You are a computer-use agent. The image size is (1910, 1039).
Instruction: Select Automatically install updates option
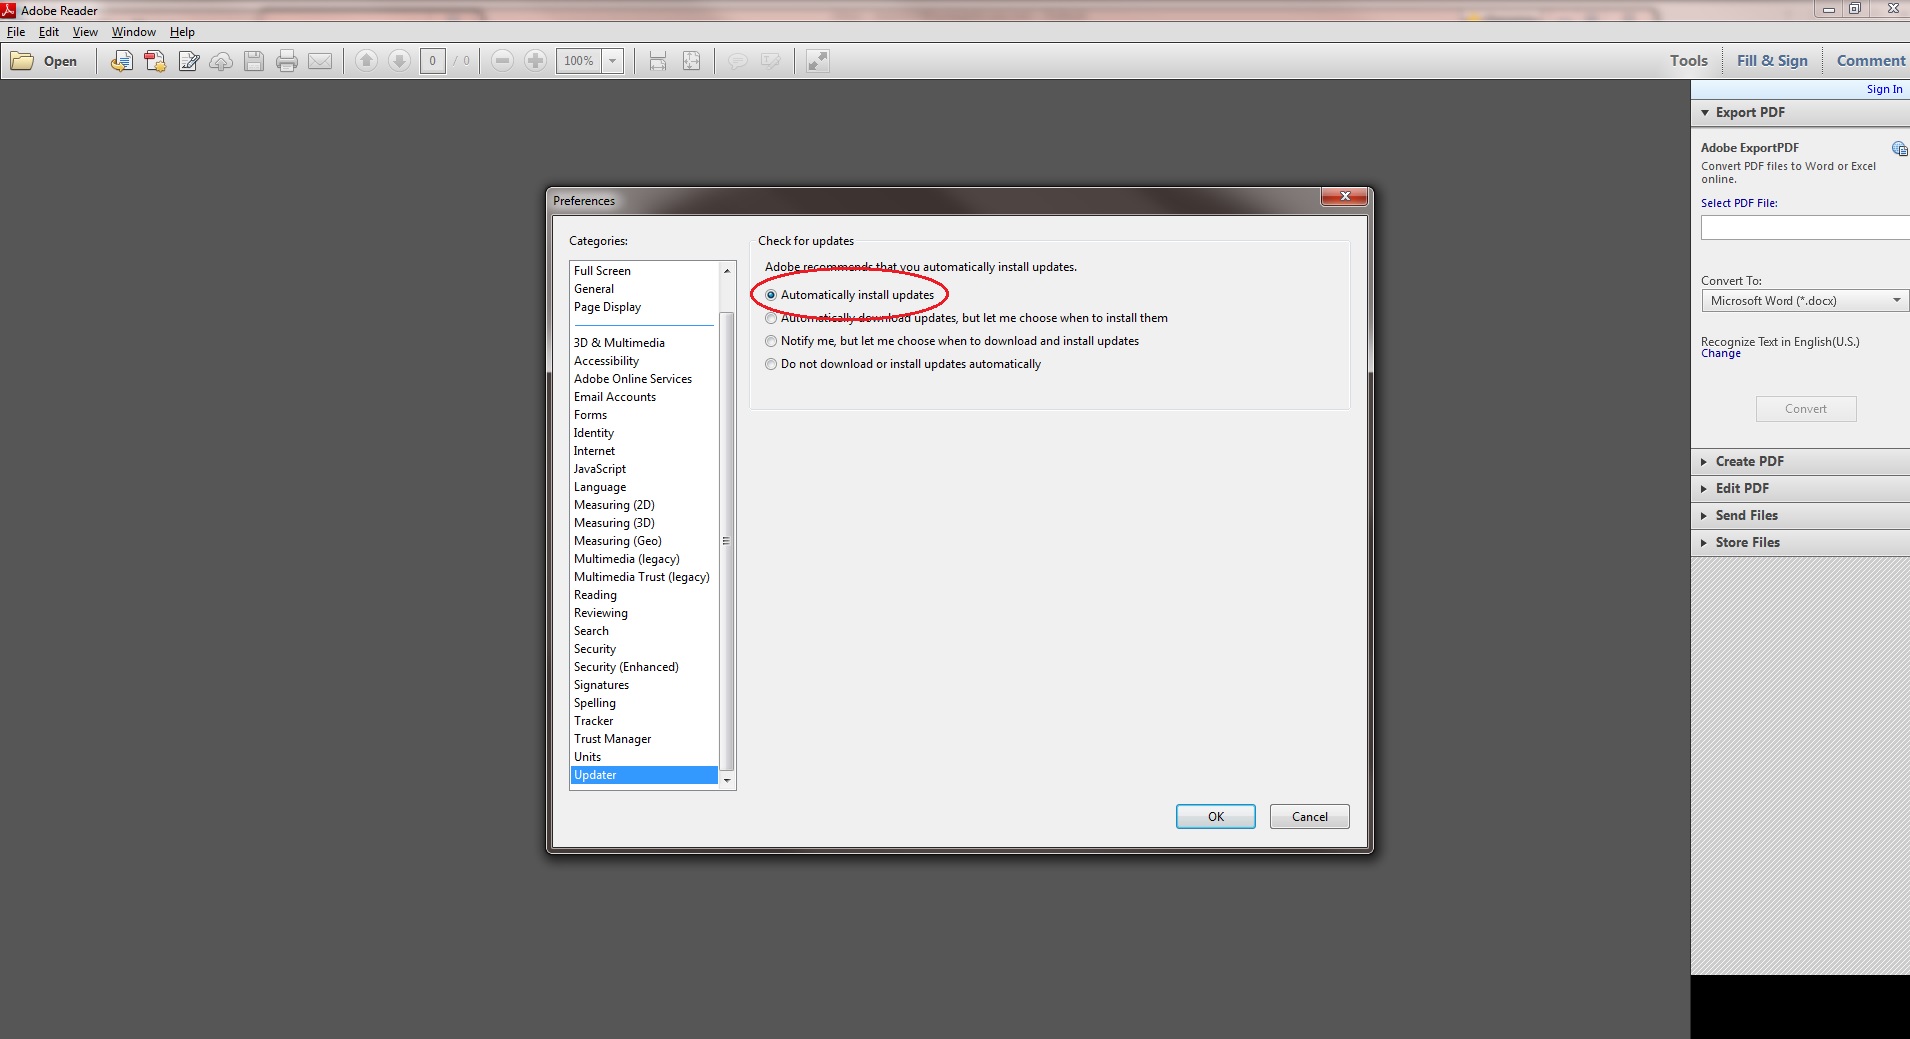coord(771,294)
